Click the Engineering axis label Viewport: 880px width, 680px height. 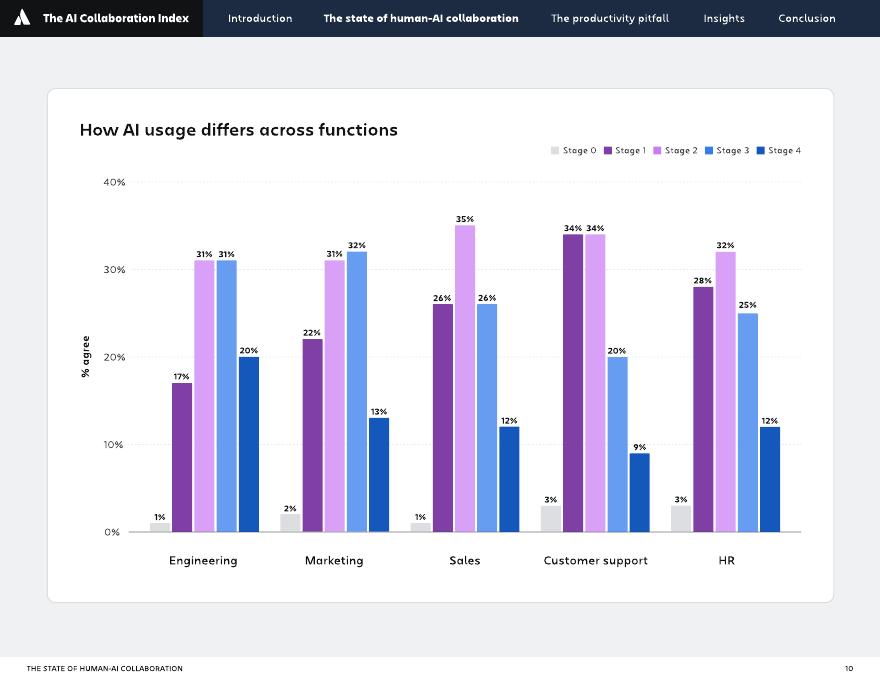click(x=204, y=560)
